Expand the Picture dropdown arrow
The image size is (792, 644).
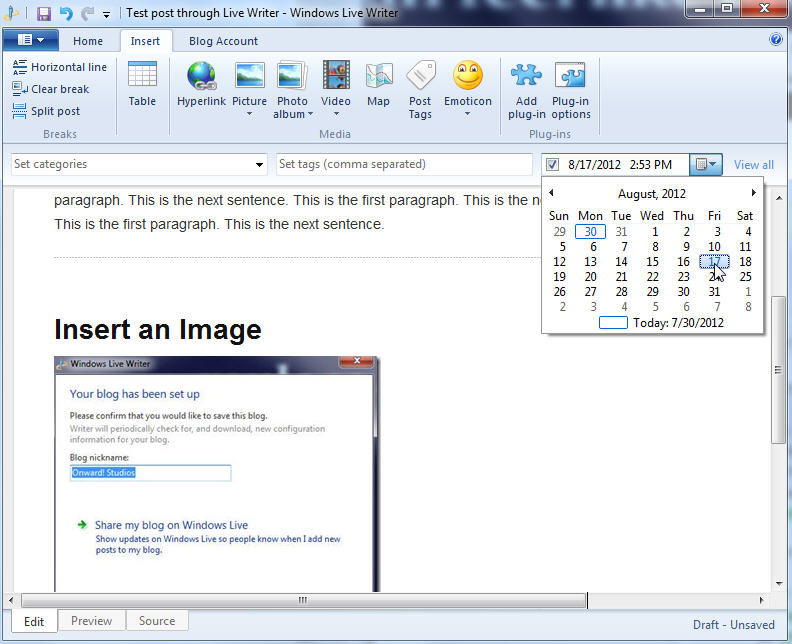(249, 114)
